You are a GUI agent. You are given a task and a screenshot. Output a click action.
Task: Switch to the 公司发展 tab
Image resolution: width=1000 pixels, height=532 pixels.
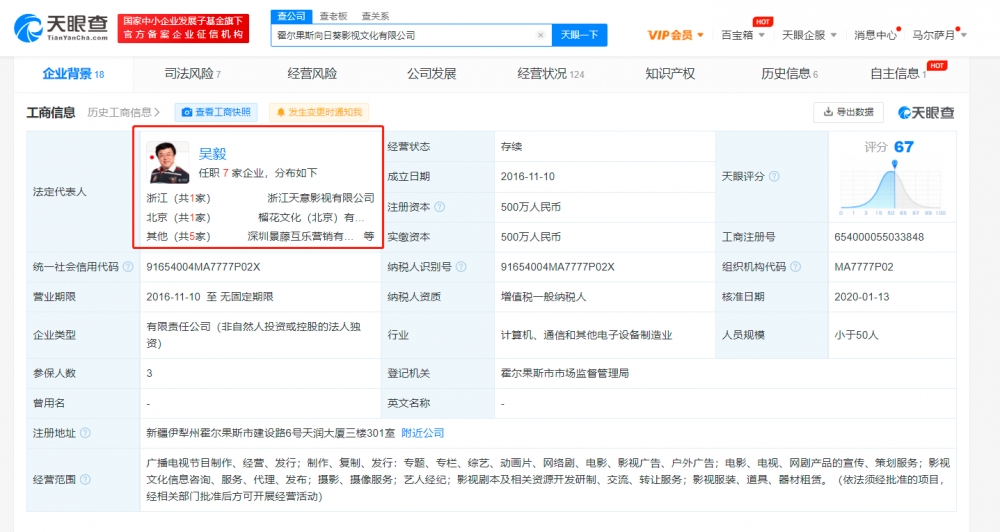tap(432, 74)
